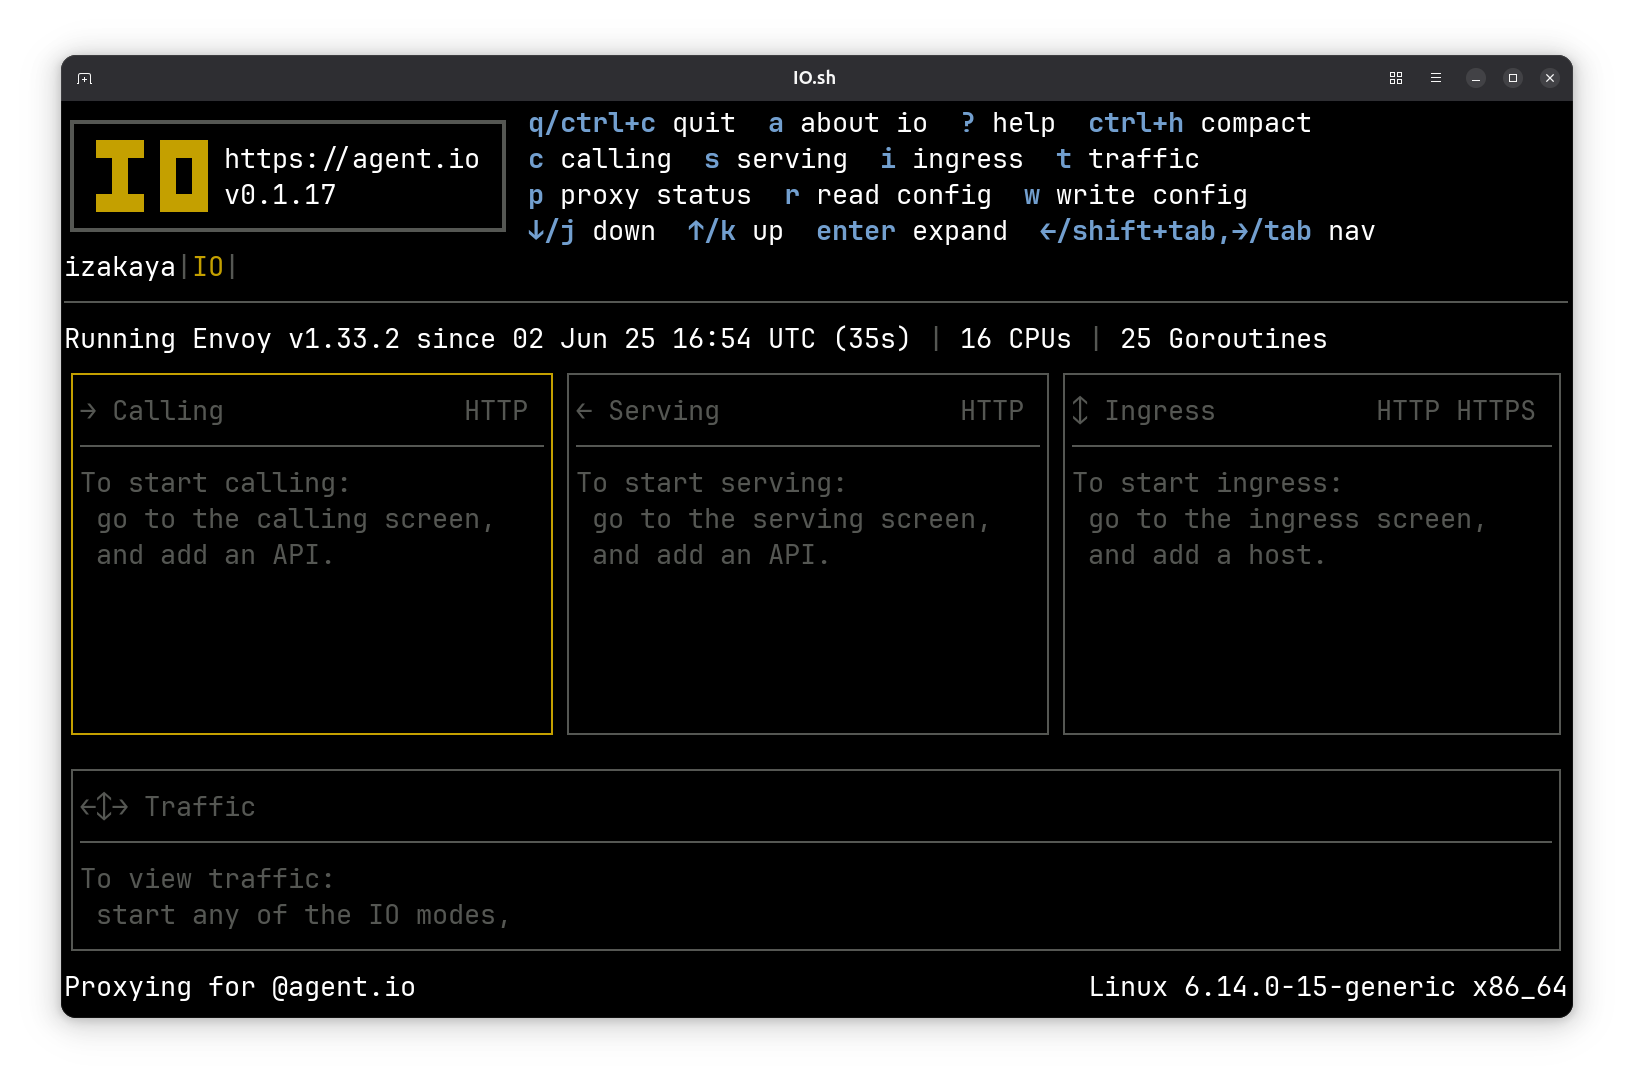Click the shift+tab/tab nav hint
Viewport: 1634px width, 1085px height.
(x=1208, y=231)
